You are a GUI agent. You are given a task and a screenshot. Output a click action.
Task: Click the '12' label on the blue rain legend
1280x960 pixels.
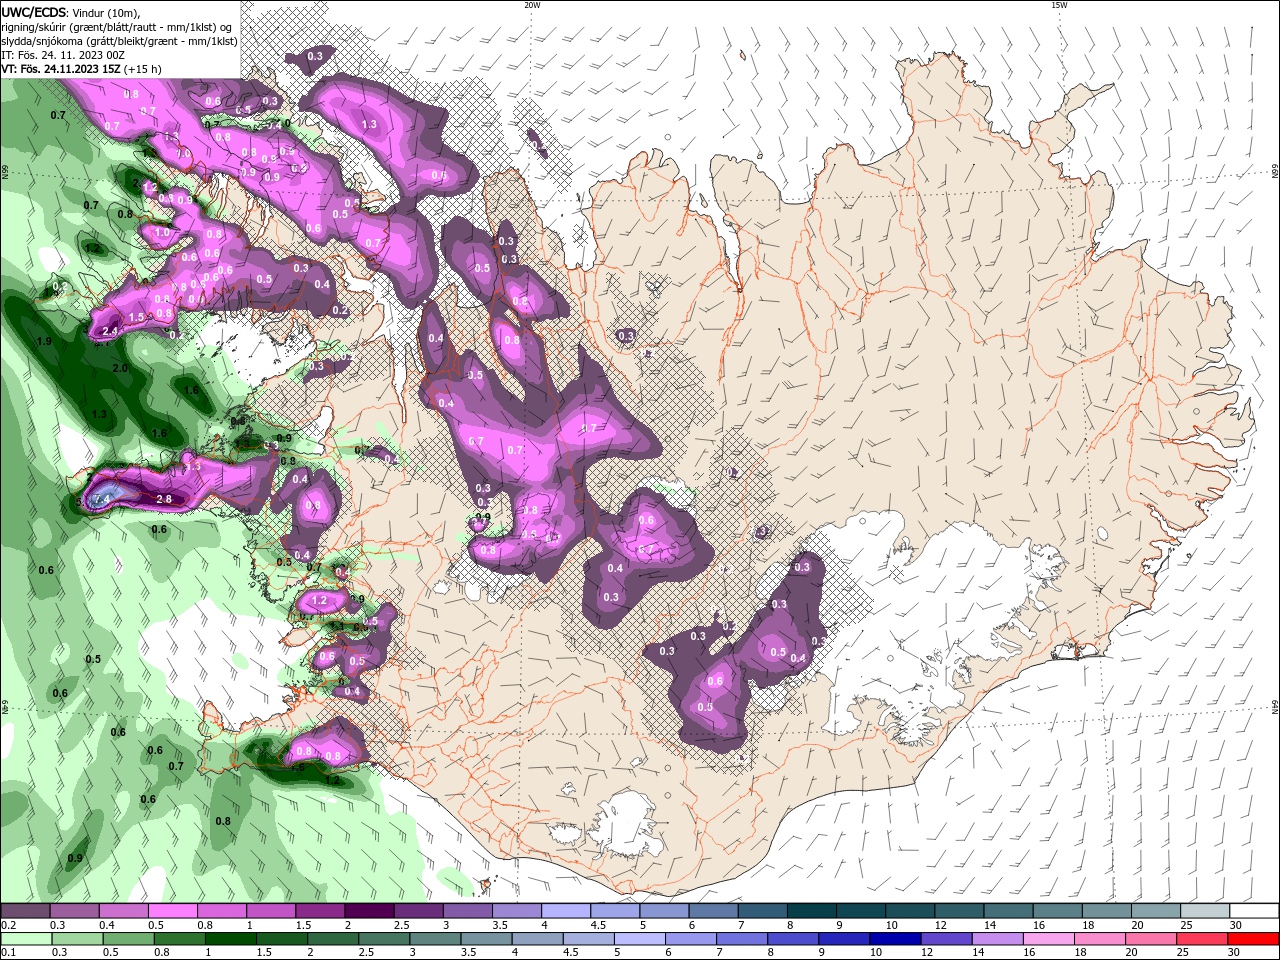929,953
